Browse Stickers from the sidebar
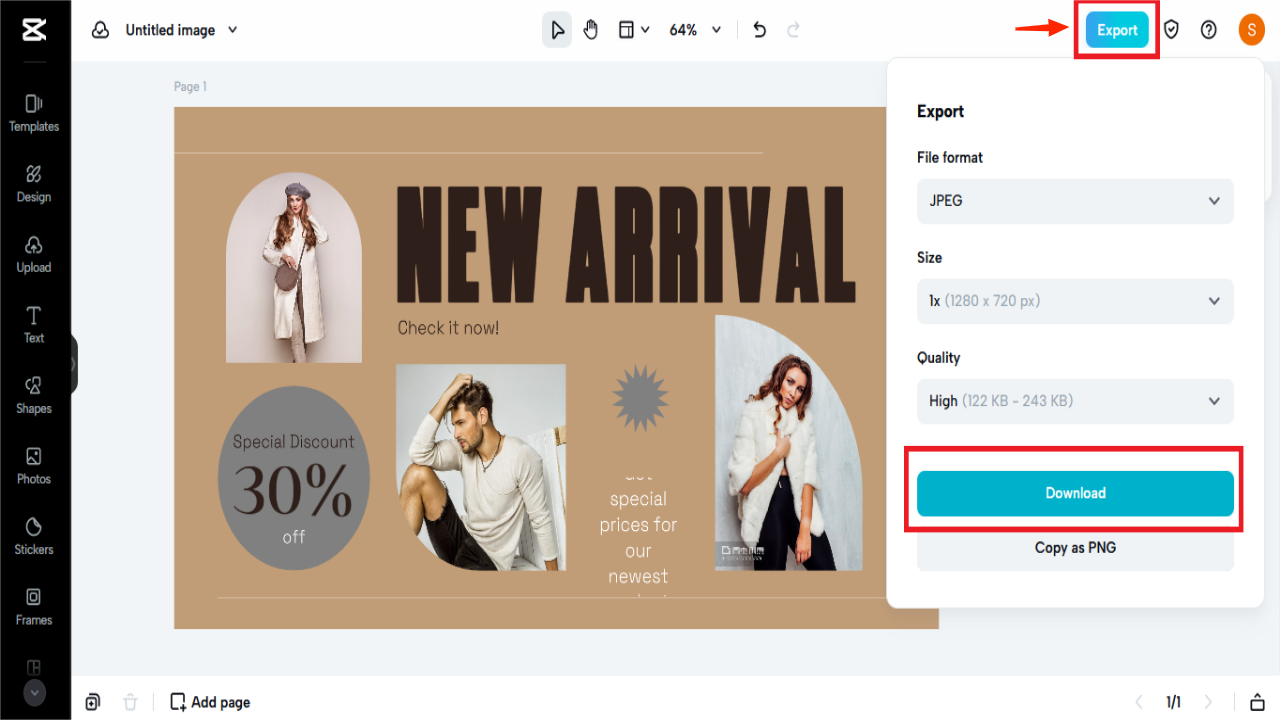The height and width of the screenshot is (720, 1280). tap(33, 534)
